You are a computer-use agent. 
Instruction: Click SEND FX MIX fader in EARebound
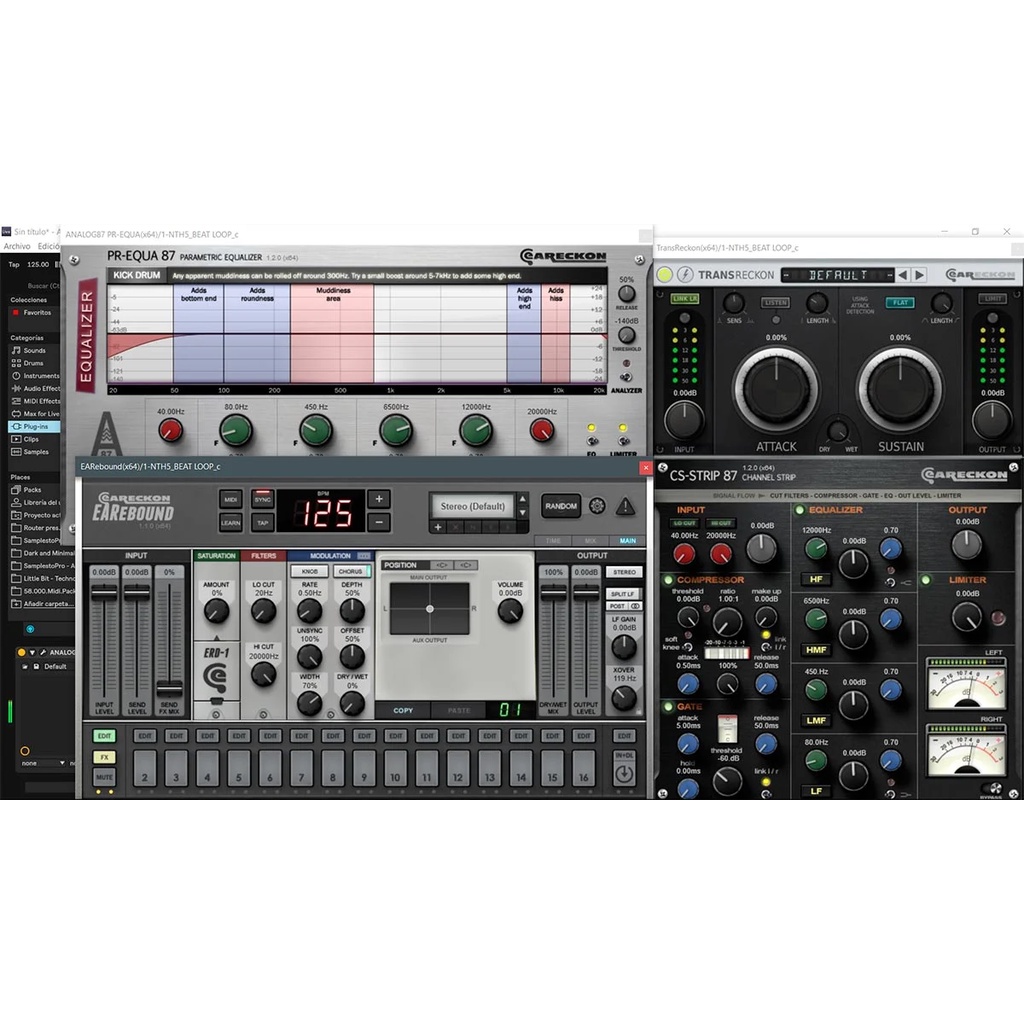169,689
